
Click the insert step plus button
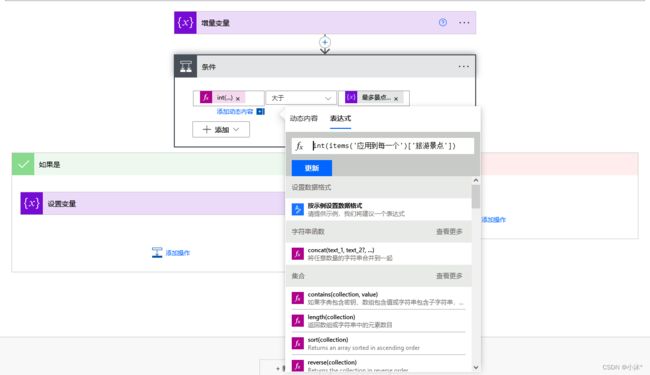click(325, 42)
